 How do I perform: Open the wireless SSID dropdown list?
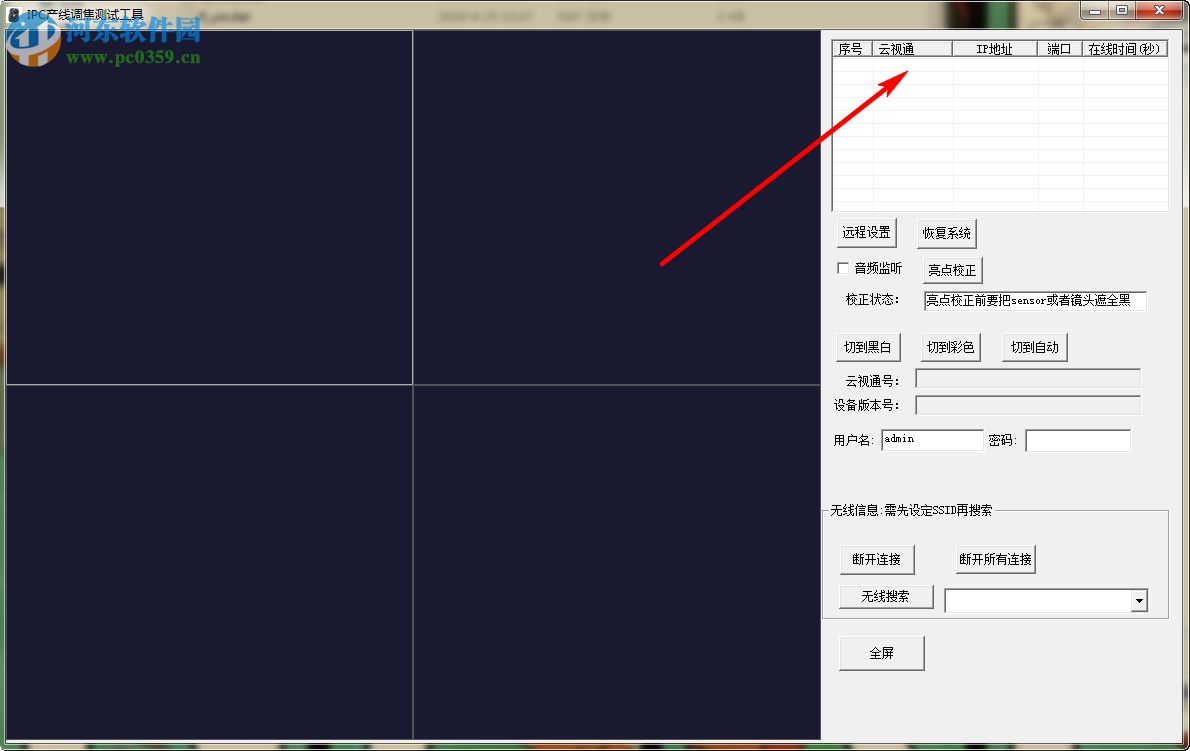[x=1138, y=600]
